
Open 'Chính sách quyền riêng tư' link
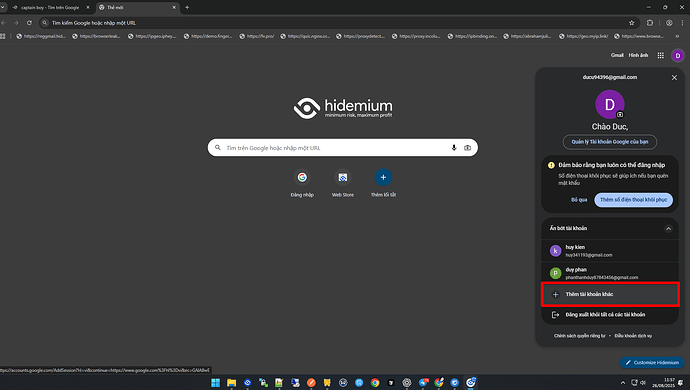coord(580,336)
